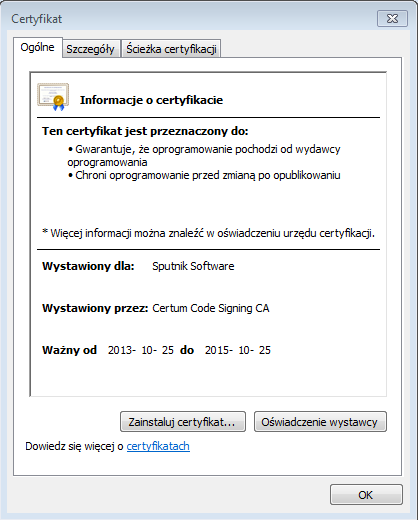Click the Certyfikat window title
Image resolution: width=418 pixels, height=520 pixels.
click(37, 19)
